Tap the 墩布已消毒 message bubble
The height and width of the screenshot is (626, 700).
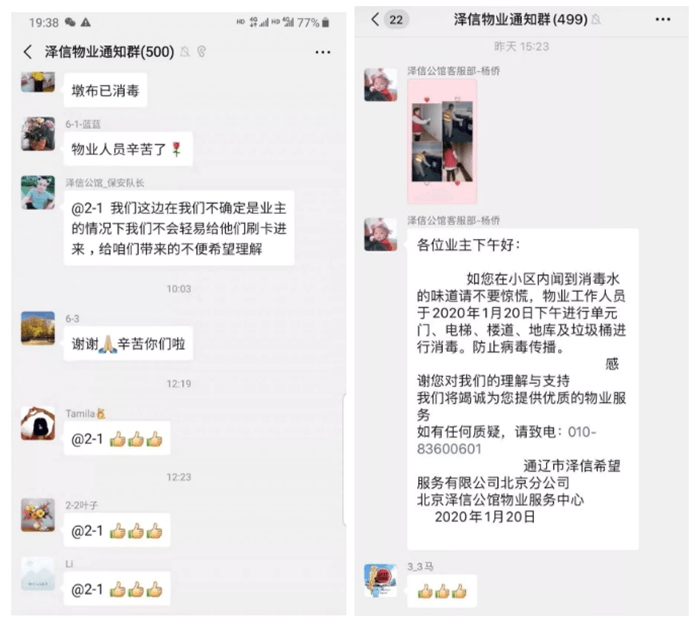pyautogui.click(x=105, y=91)
